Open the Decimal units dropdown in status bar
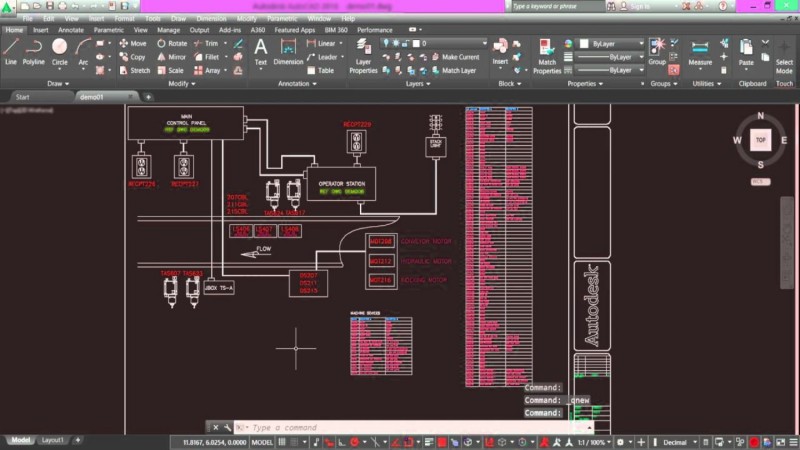Screen dimensions: 800x450 [680, 442]
